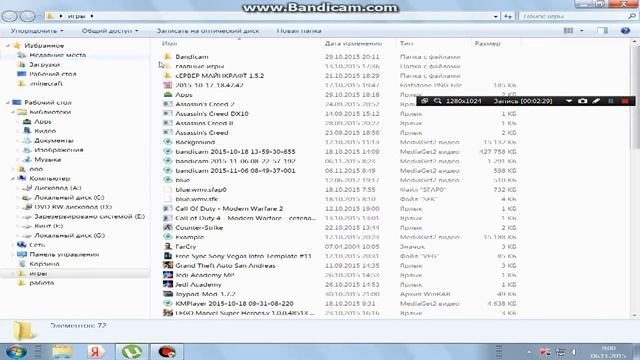This screenshot has width=640, height=360.
Task: Open uTorrent from the taskbar
Action: pyautogui.click(x=131, y=351)
